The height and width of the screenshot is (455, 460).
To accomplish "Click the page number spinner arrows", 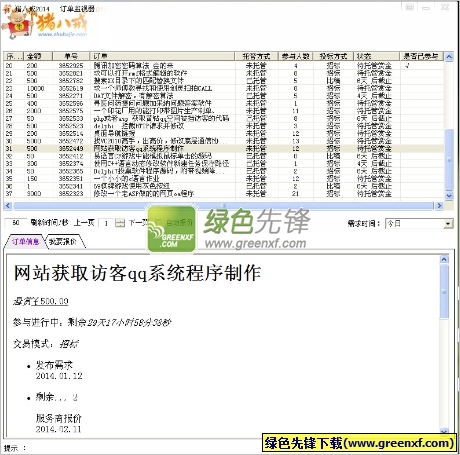I will point(120,223).
